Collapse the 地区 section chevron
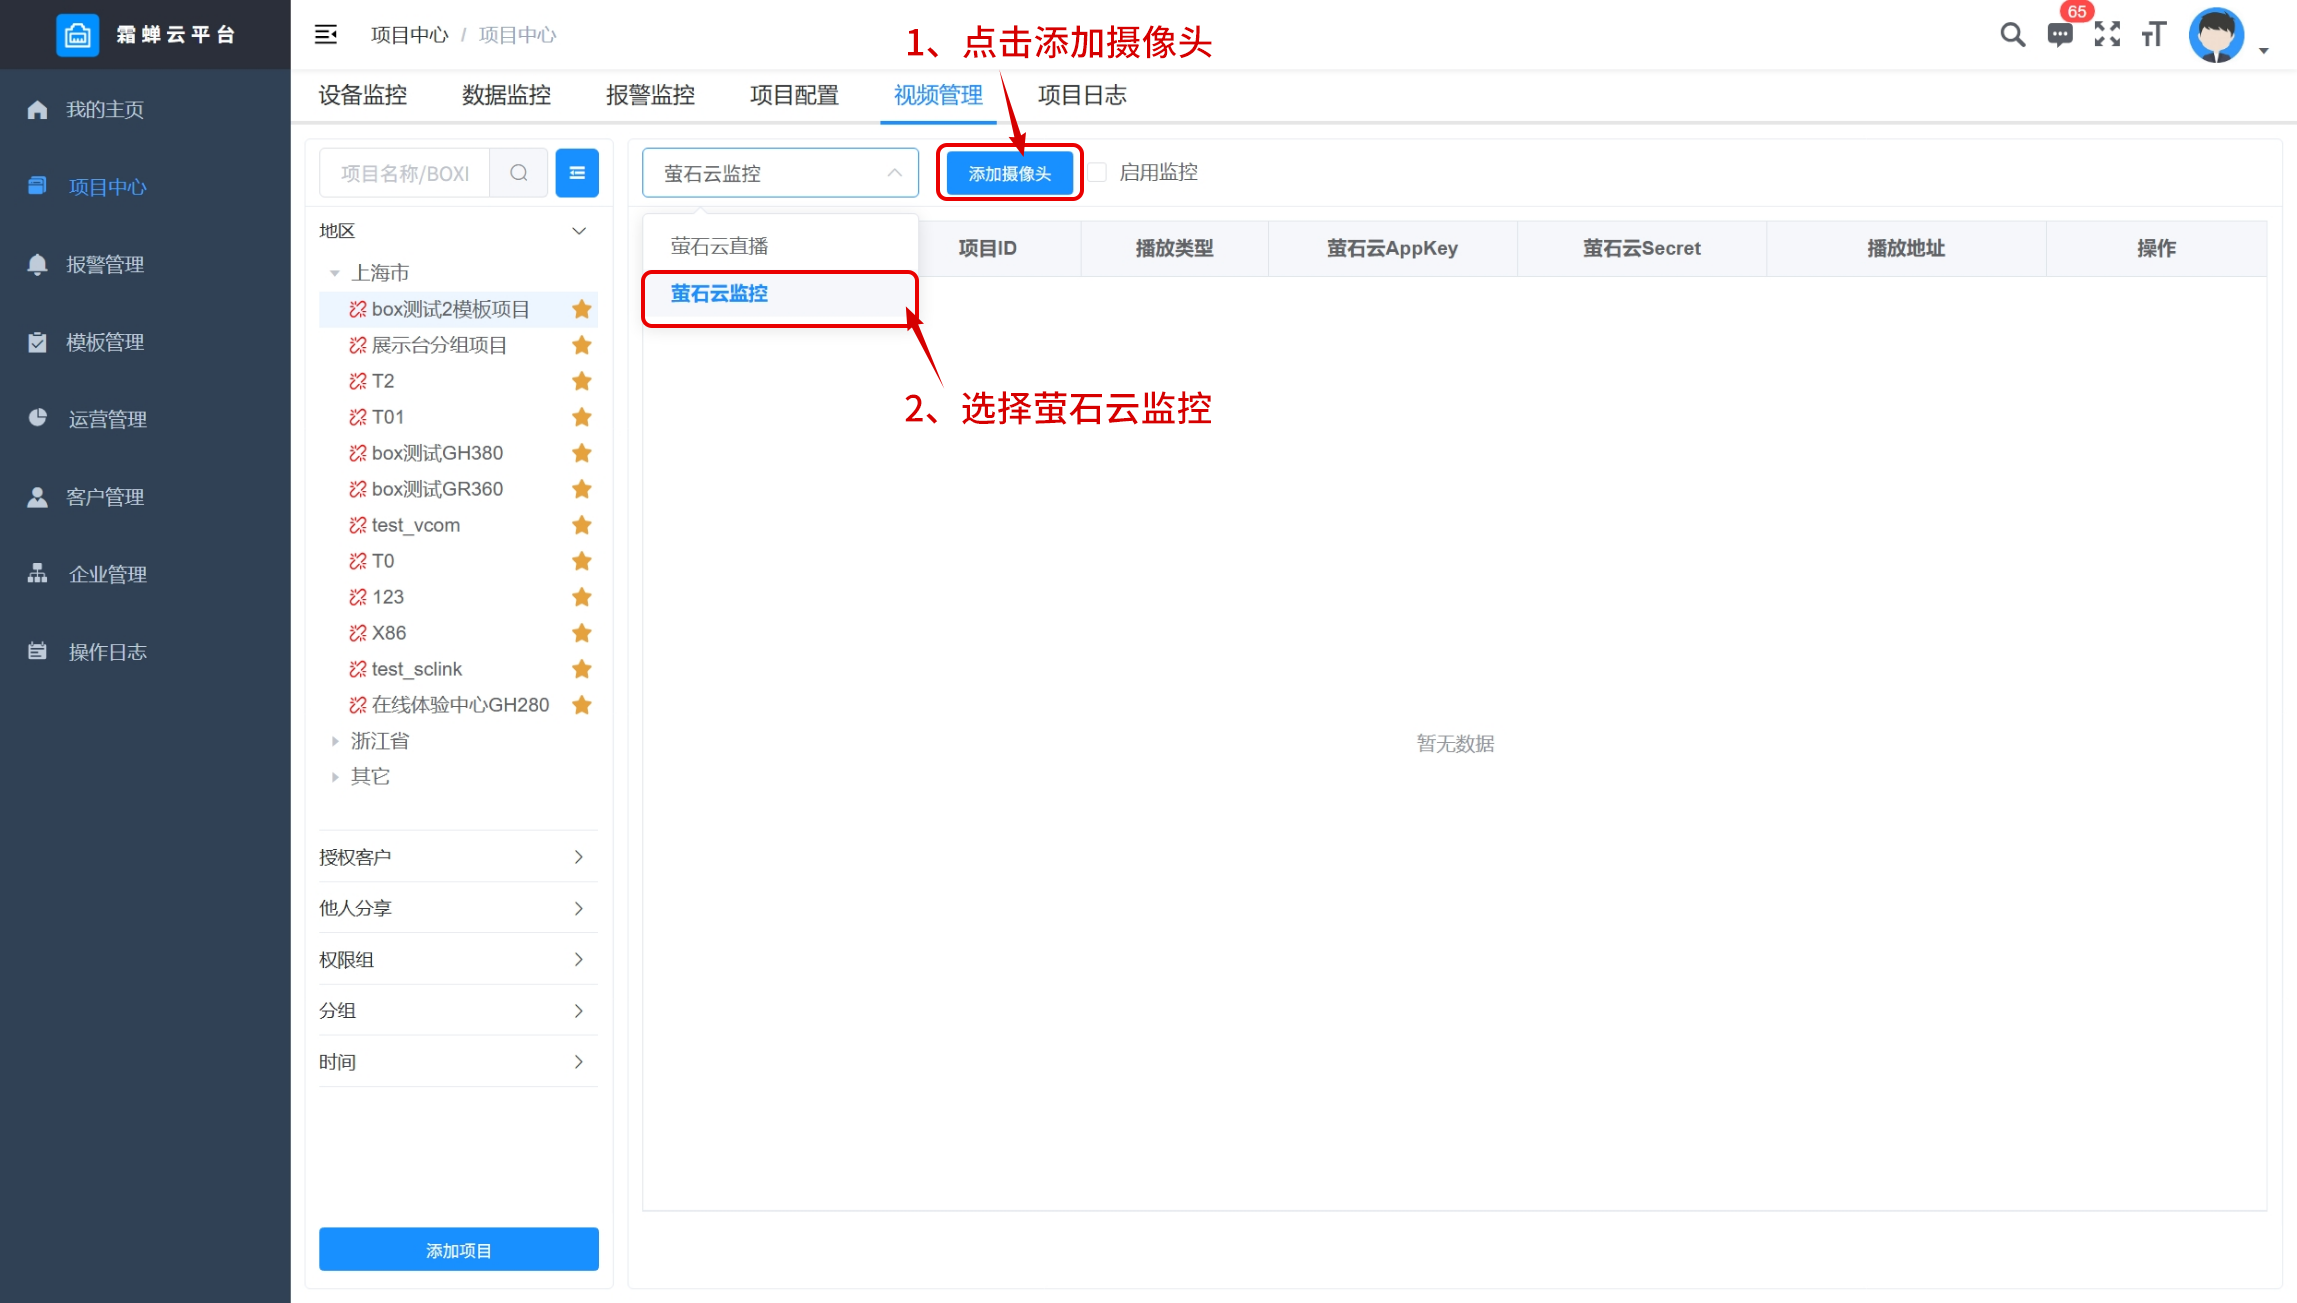Screen dimensions: 2297x1303 click(x=579, y=231)
